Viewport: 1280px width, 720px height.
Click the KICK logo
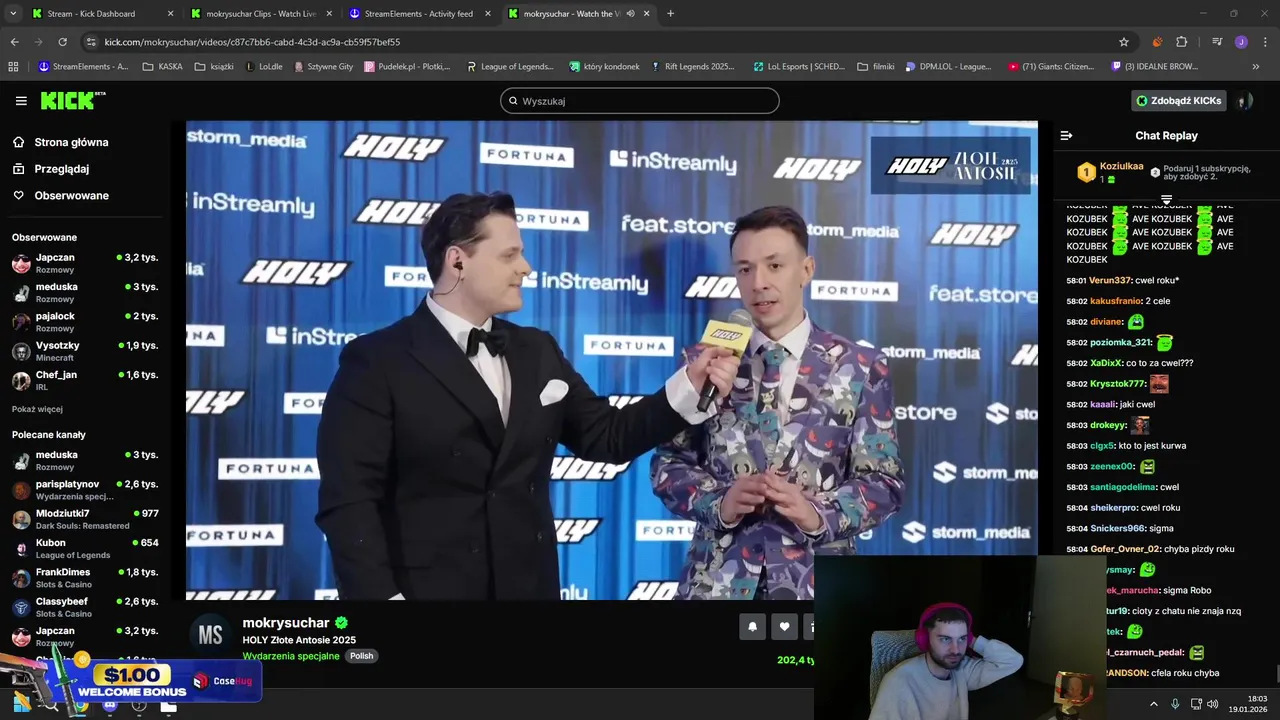(73, 101)
